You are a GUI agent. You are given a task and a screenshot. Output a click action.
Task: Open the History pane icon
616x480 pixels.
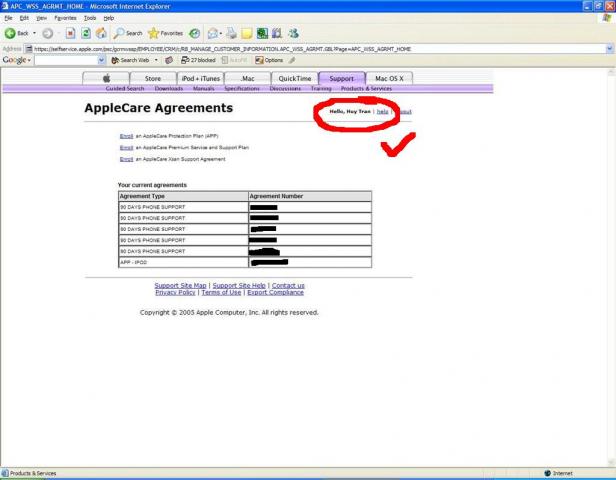pyautogui.click(x=194, y=33)
